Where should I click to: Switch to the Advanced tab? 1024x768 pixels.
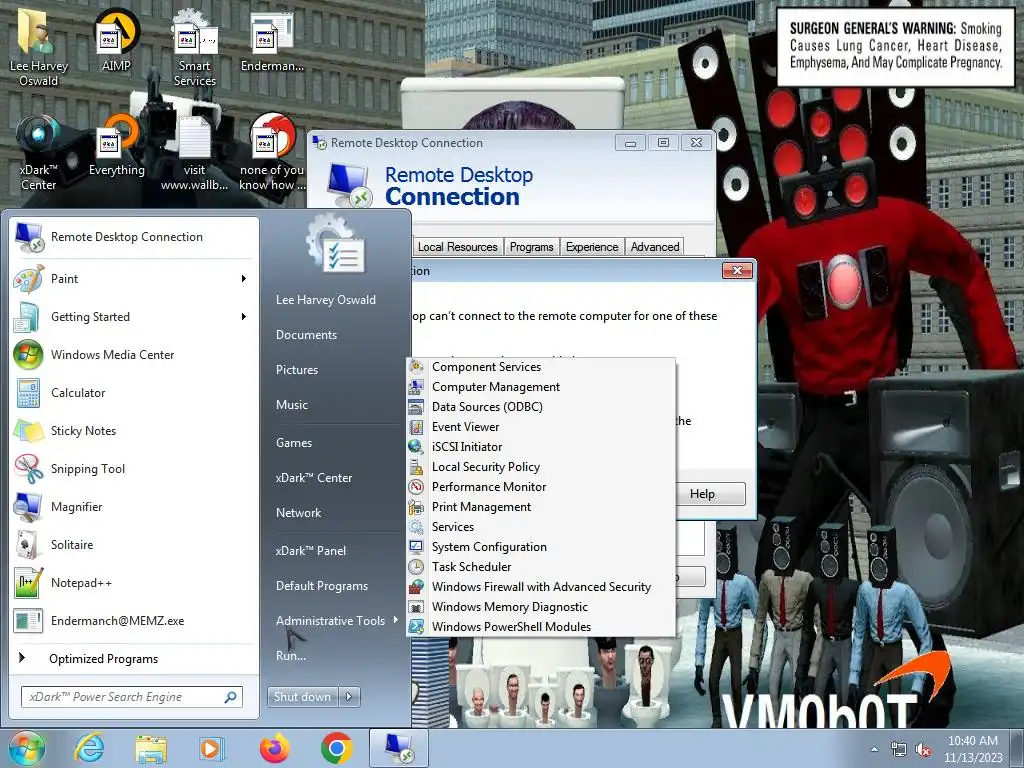[655, 247]
